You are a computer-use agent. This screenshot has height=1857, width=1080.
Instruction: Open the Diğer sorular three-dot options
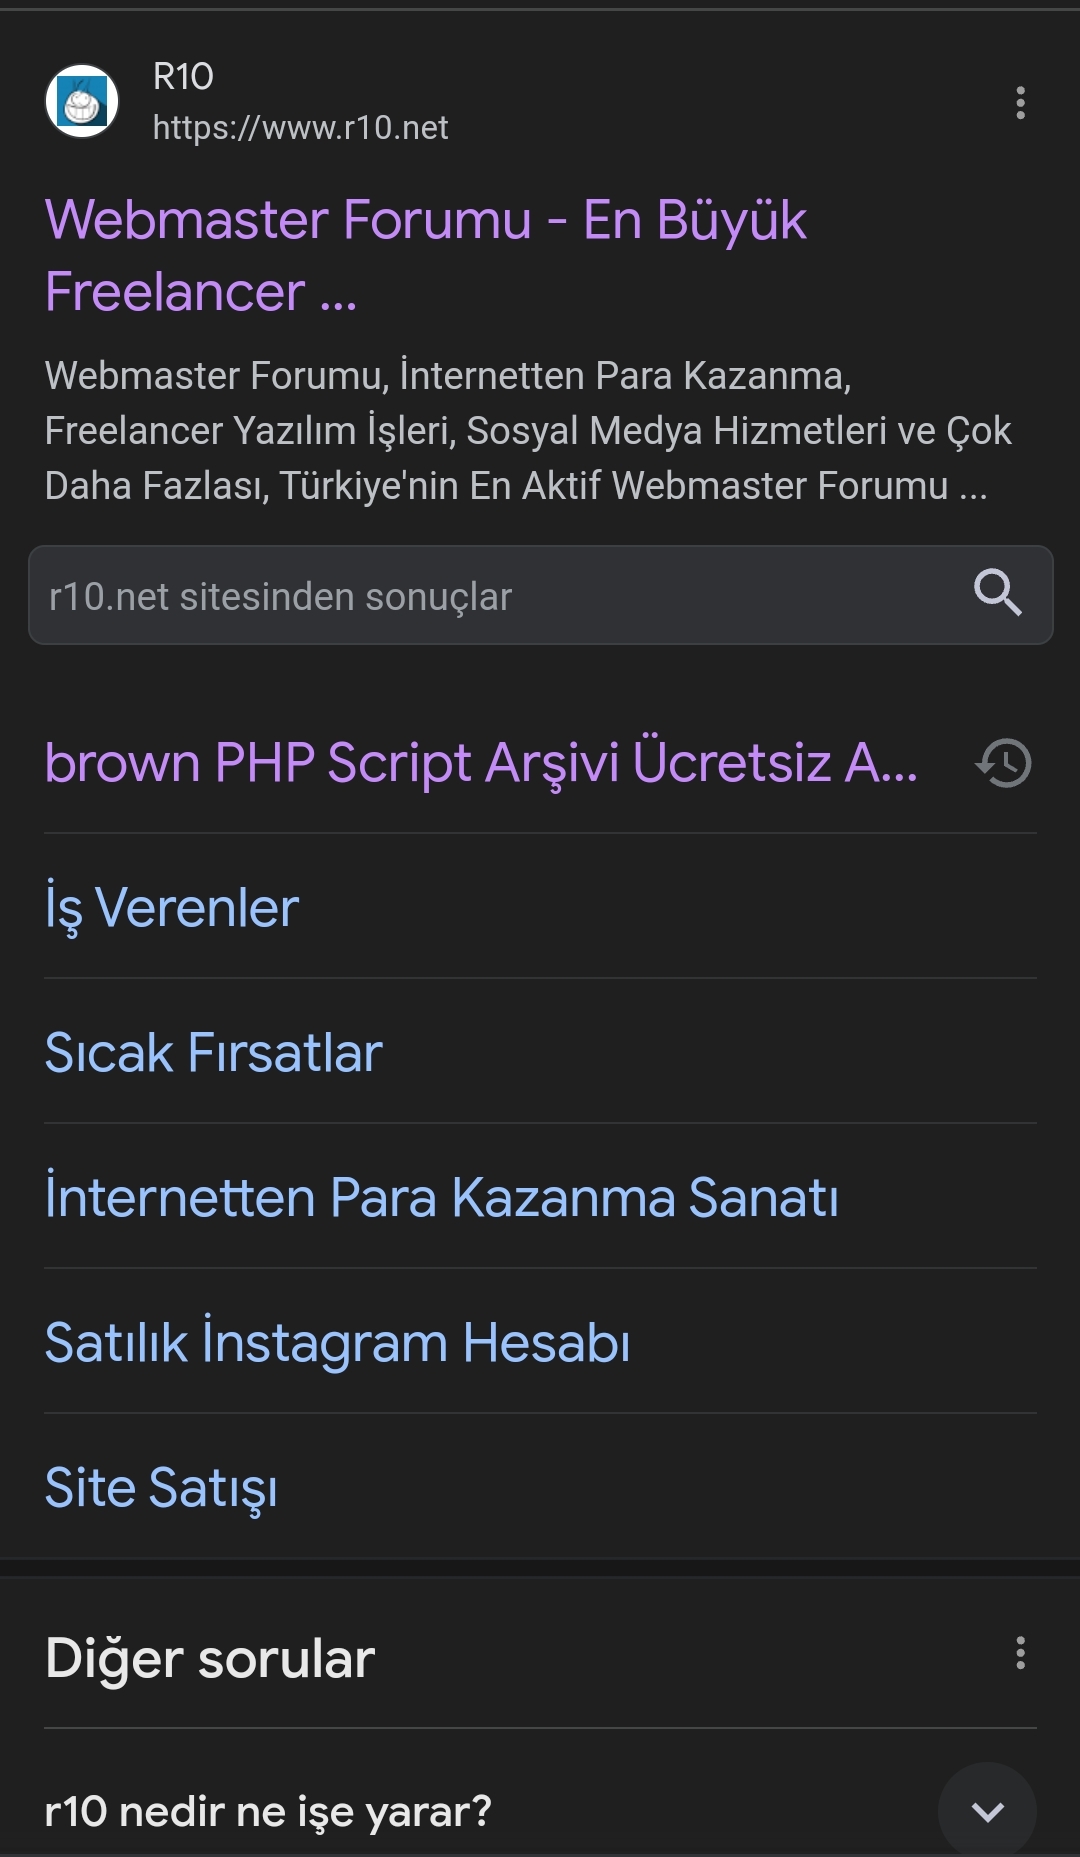pos(1020,1653)
